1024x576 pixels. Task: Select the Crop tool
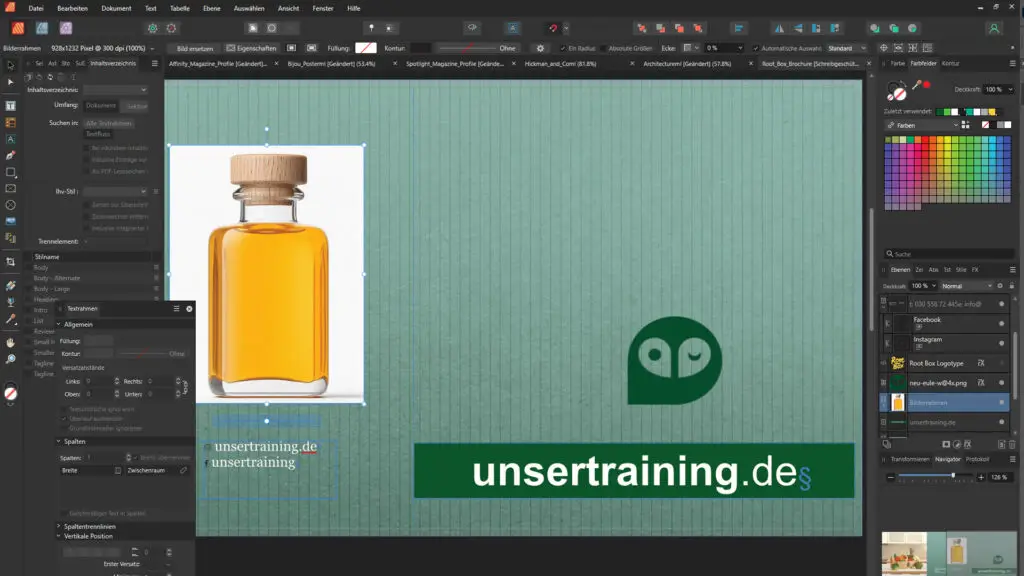pyautogui.click(x=10, y=262)
